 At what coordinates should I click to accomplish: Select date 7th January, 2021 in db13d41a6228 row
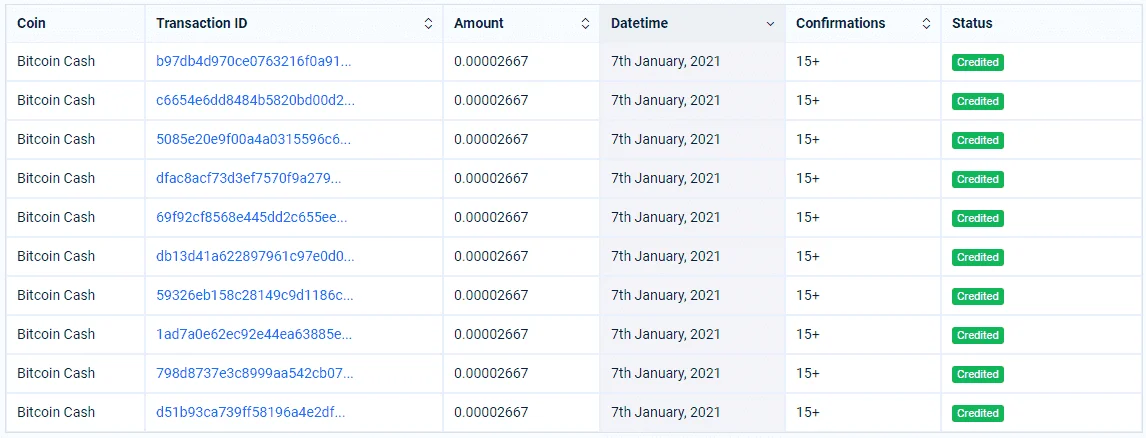click(666, 256)
